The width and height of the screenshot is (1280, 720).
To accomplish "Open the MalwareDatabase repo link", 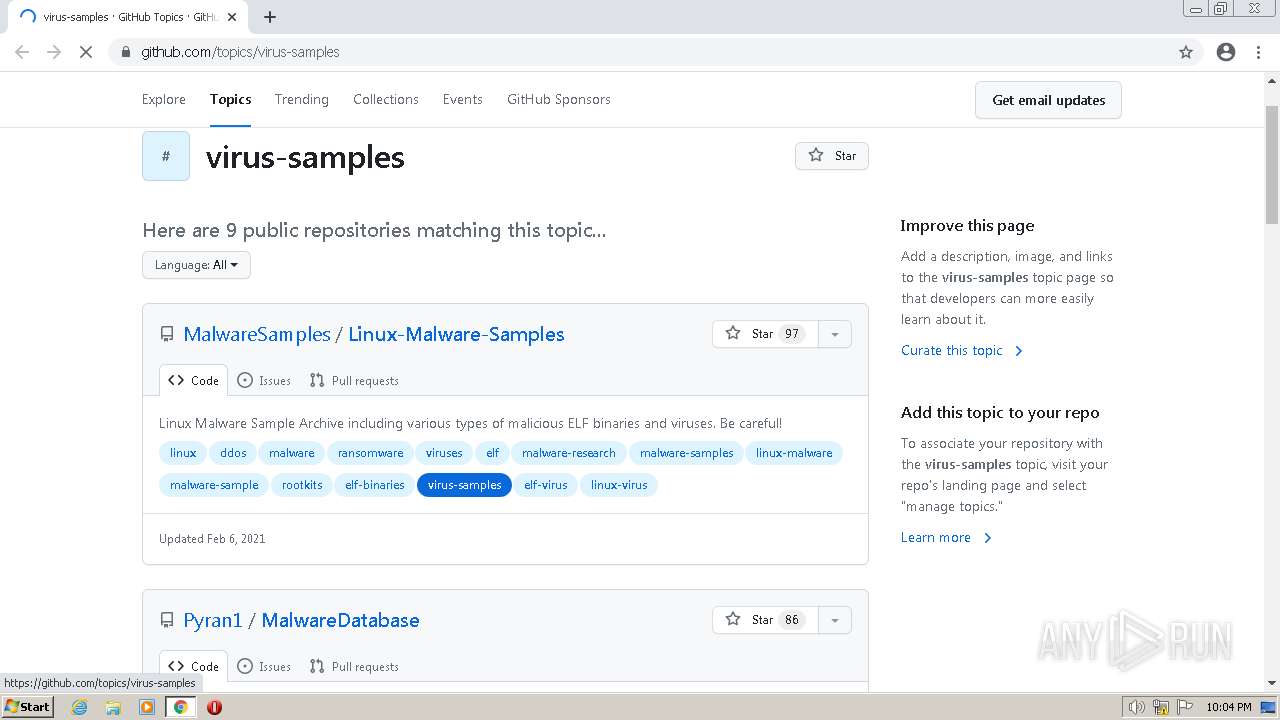I will [x=340, y=620].
